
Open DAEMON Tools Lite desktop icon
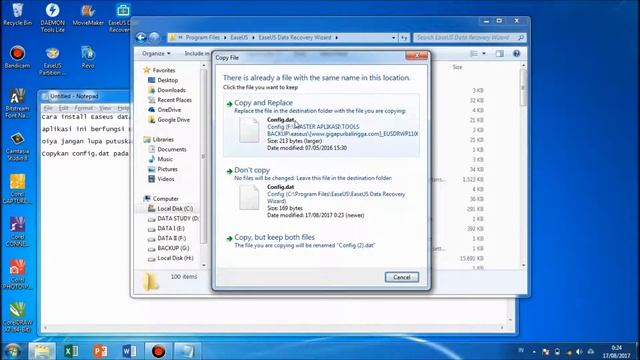click(53, 17)
